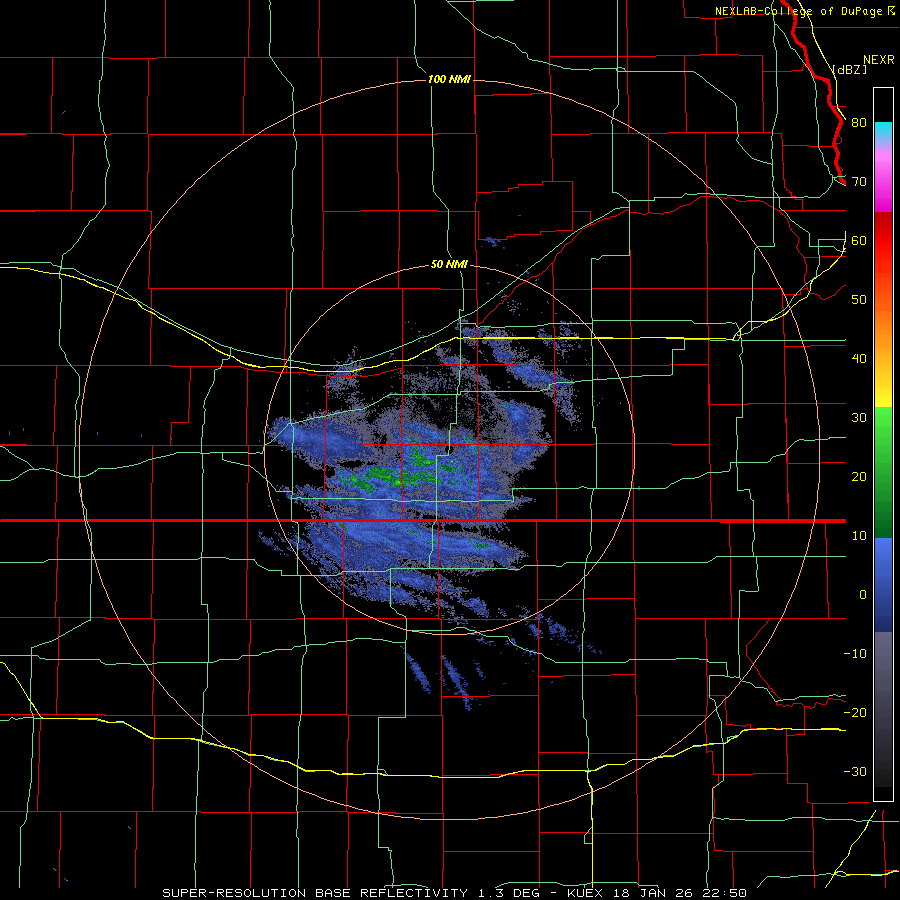Screen dimensions: 900x900
Task: Click the KUEX 18 JAN 26 22:50 timestamp
Action: [x=657, y=893]
